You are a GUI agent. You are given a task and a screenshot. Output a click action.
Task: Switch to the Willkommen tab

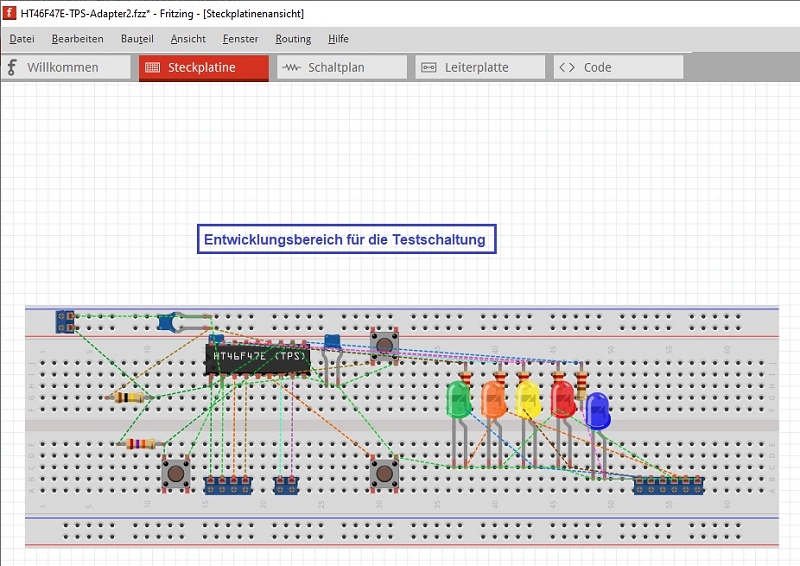[x=66, y=67]
